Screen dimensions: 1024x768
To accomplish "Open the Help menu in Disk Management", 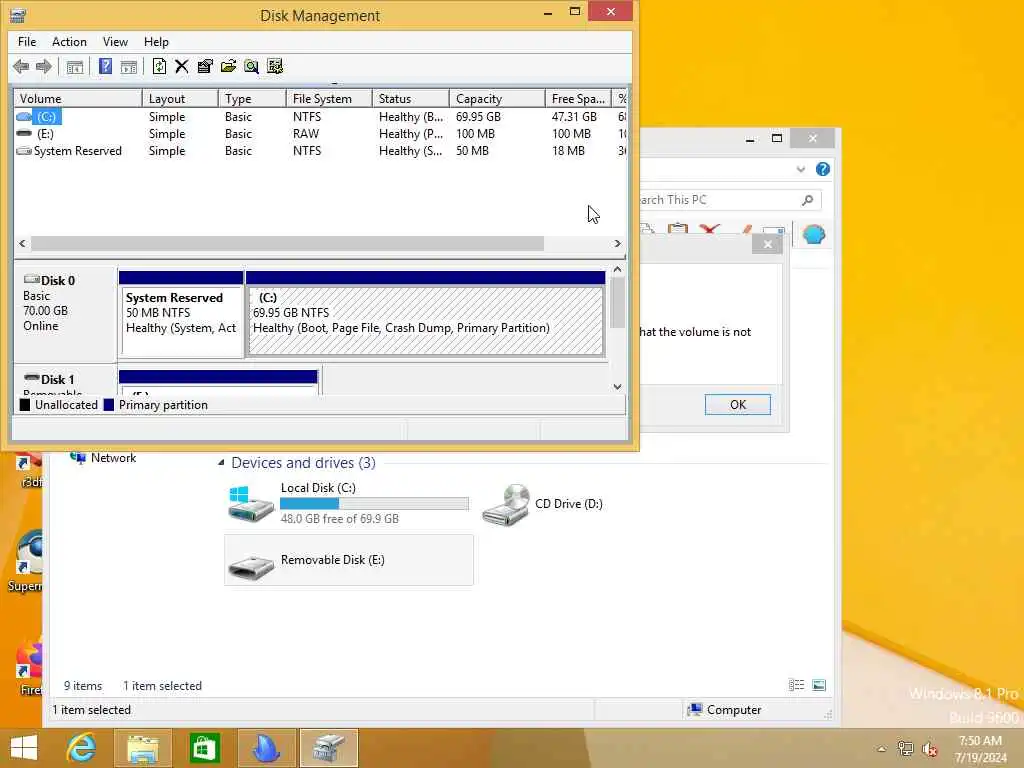I will pos(156,42).
